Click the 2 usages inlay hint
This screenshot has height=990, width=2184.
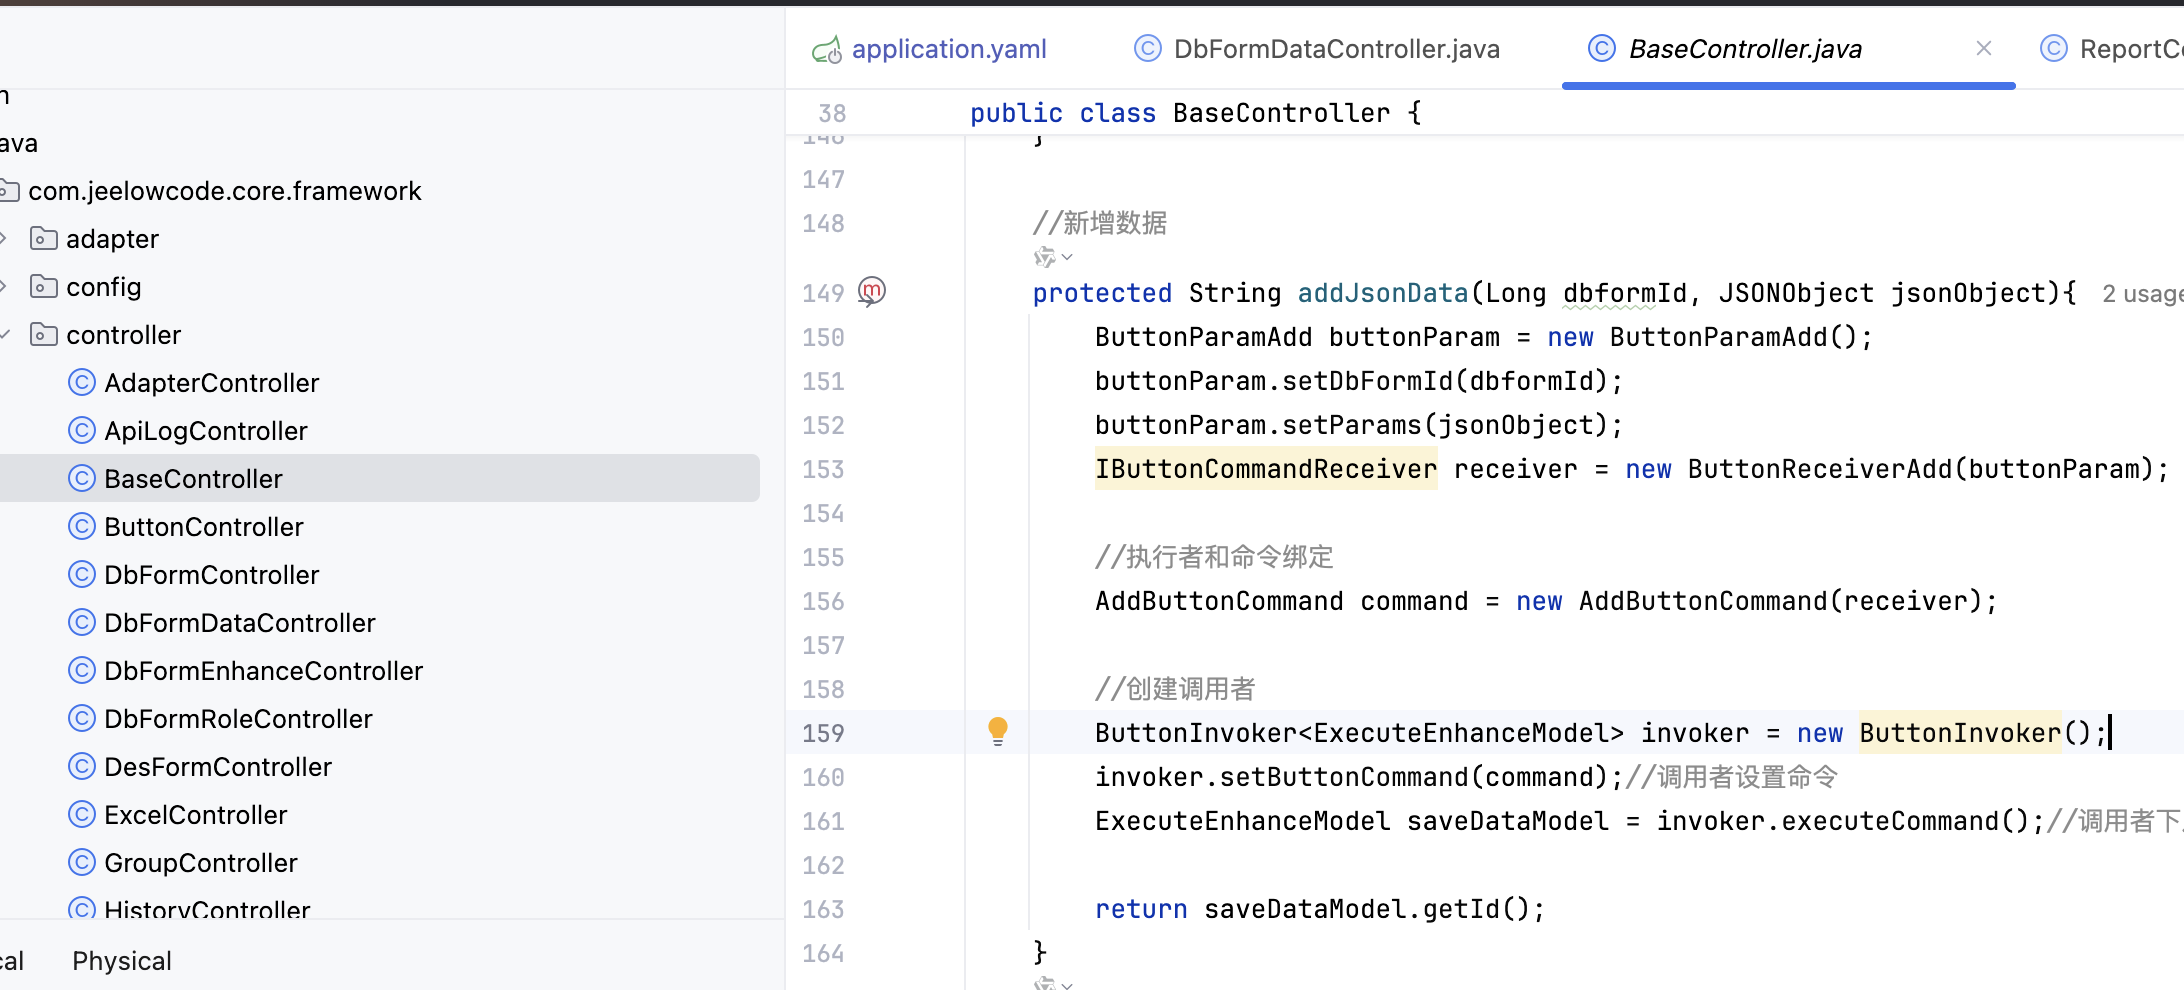(x=2142, y=294)
